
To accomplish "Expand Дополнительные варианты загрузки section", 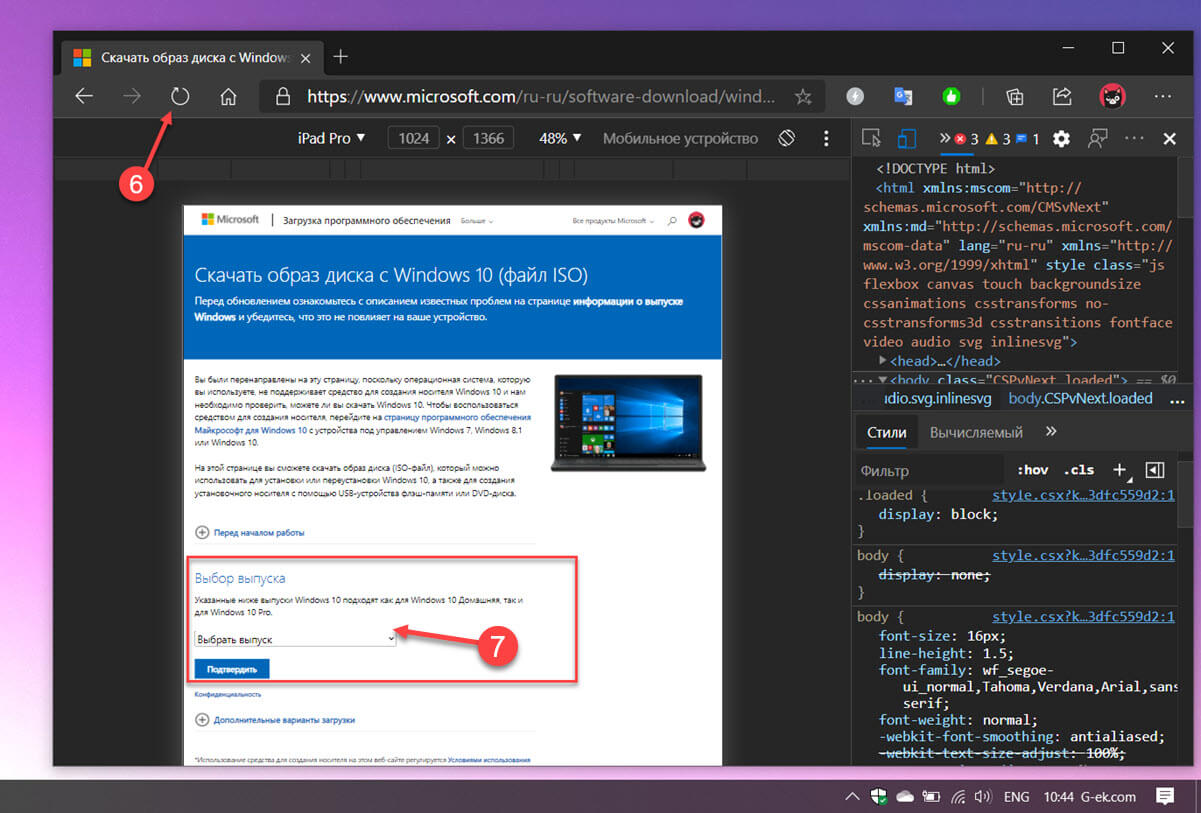I will pos(275,720).
